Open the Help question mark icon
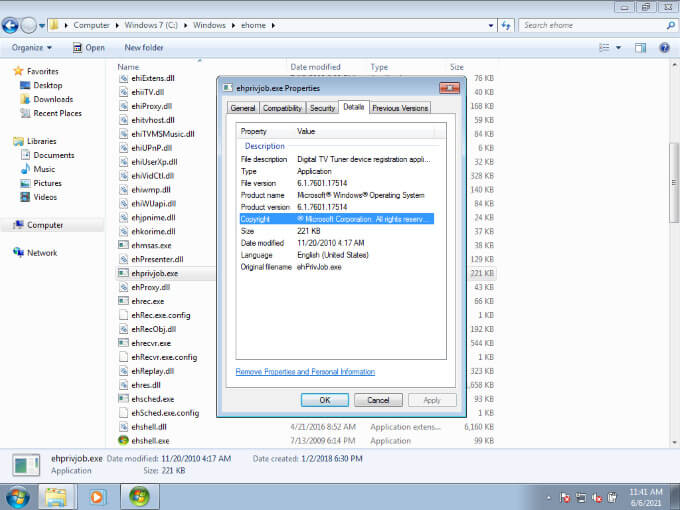 [664, 48]
